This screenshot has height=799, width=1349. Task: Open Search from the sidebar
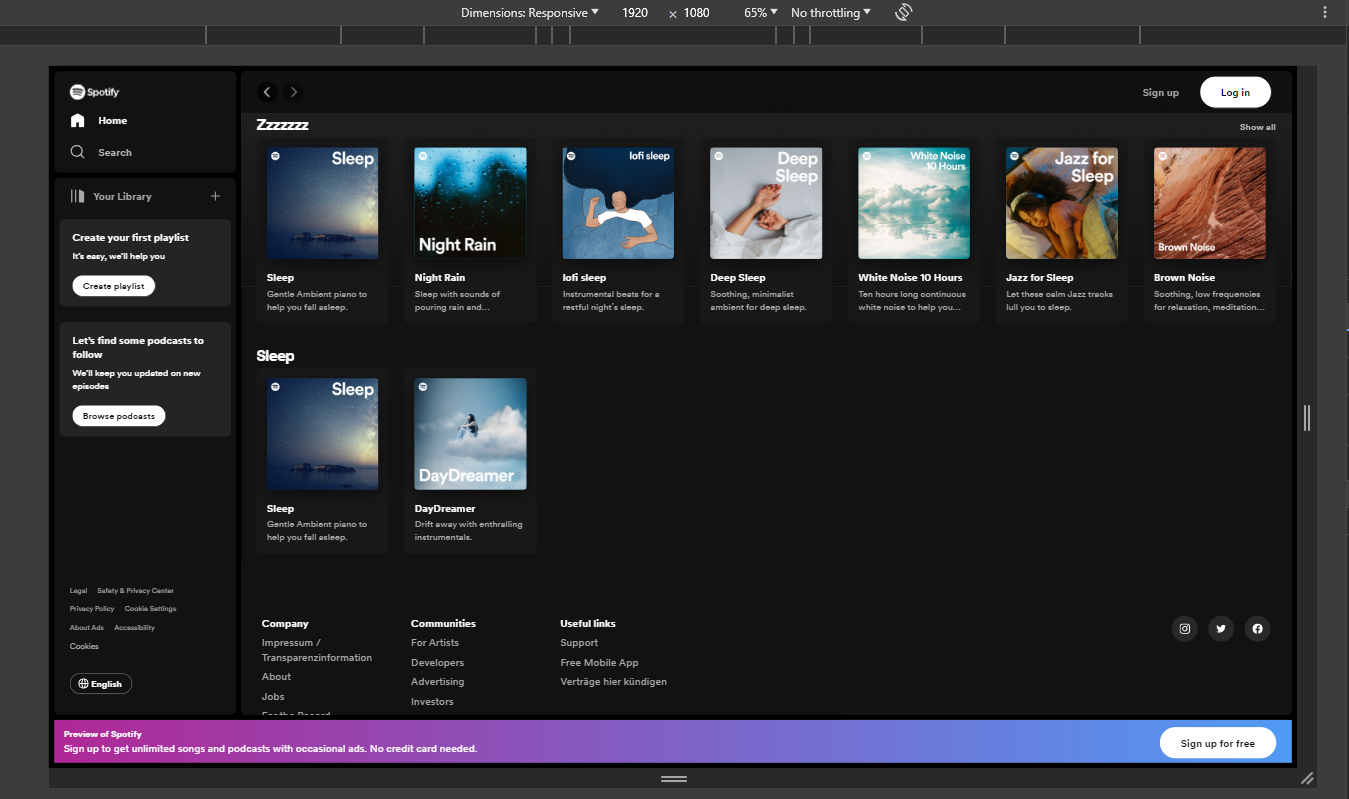101,153
